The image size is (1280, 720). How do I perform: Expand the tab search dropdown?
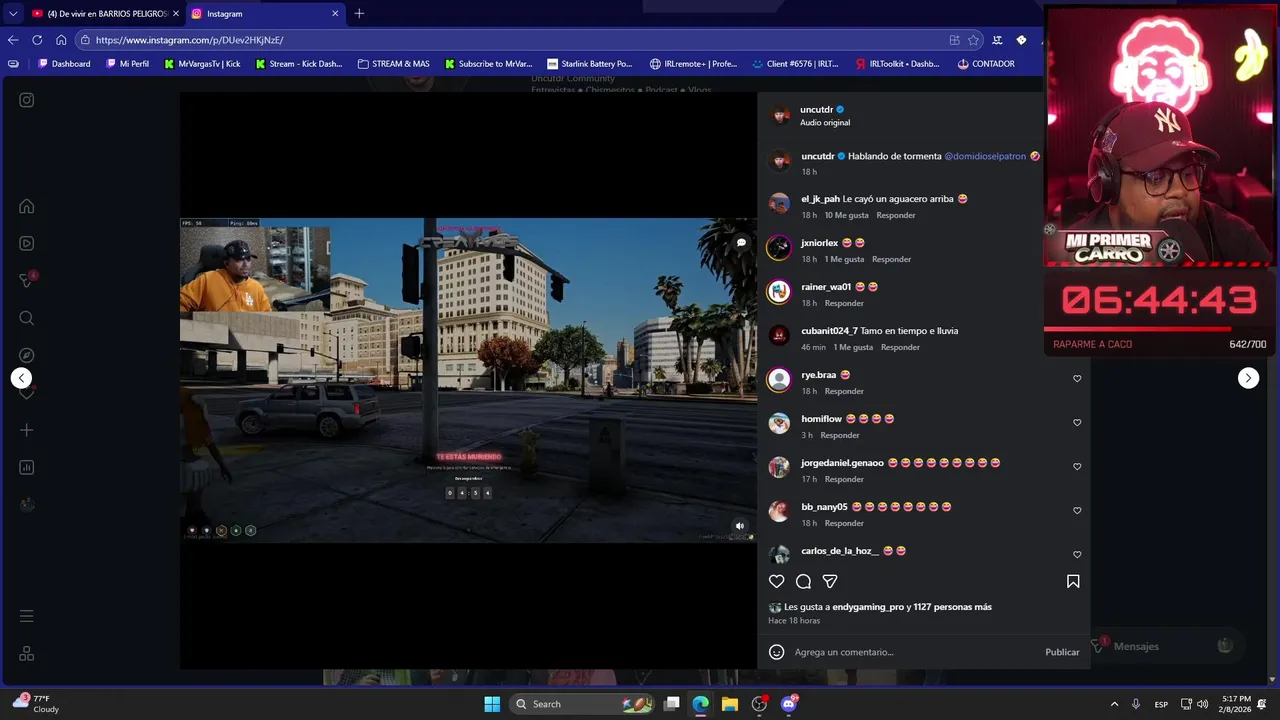coord(12,14)
